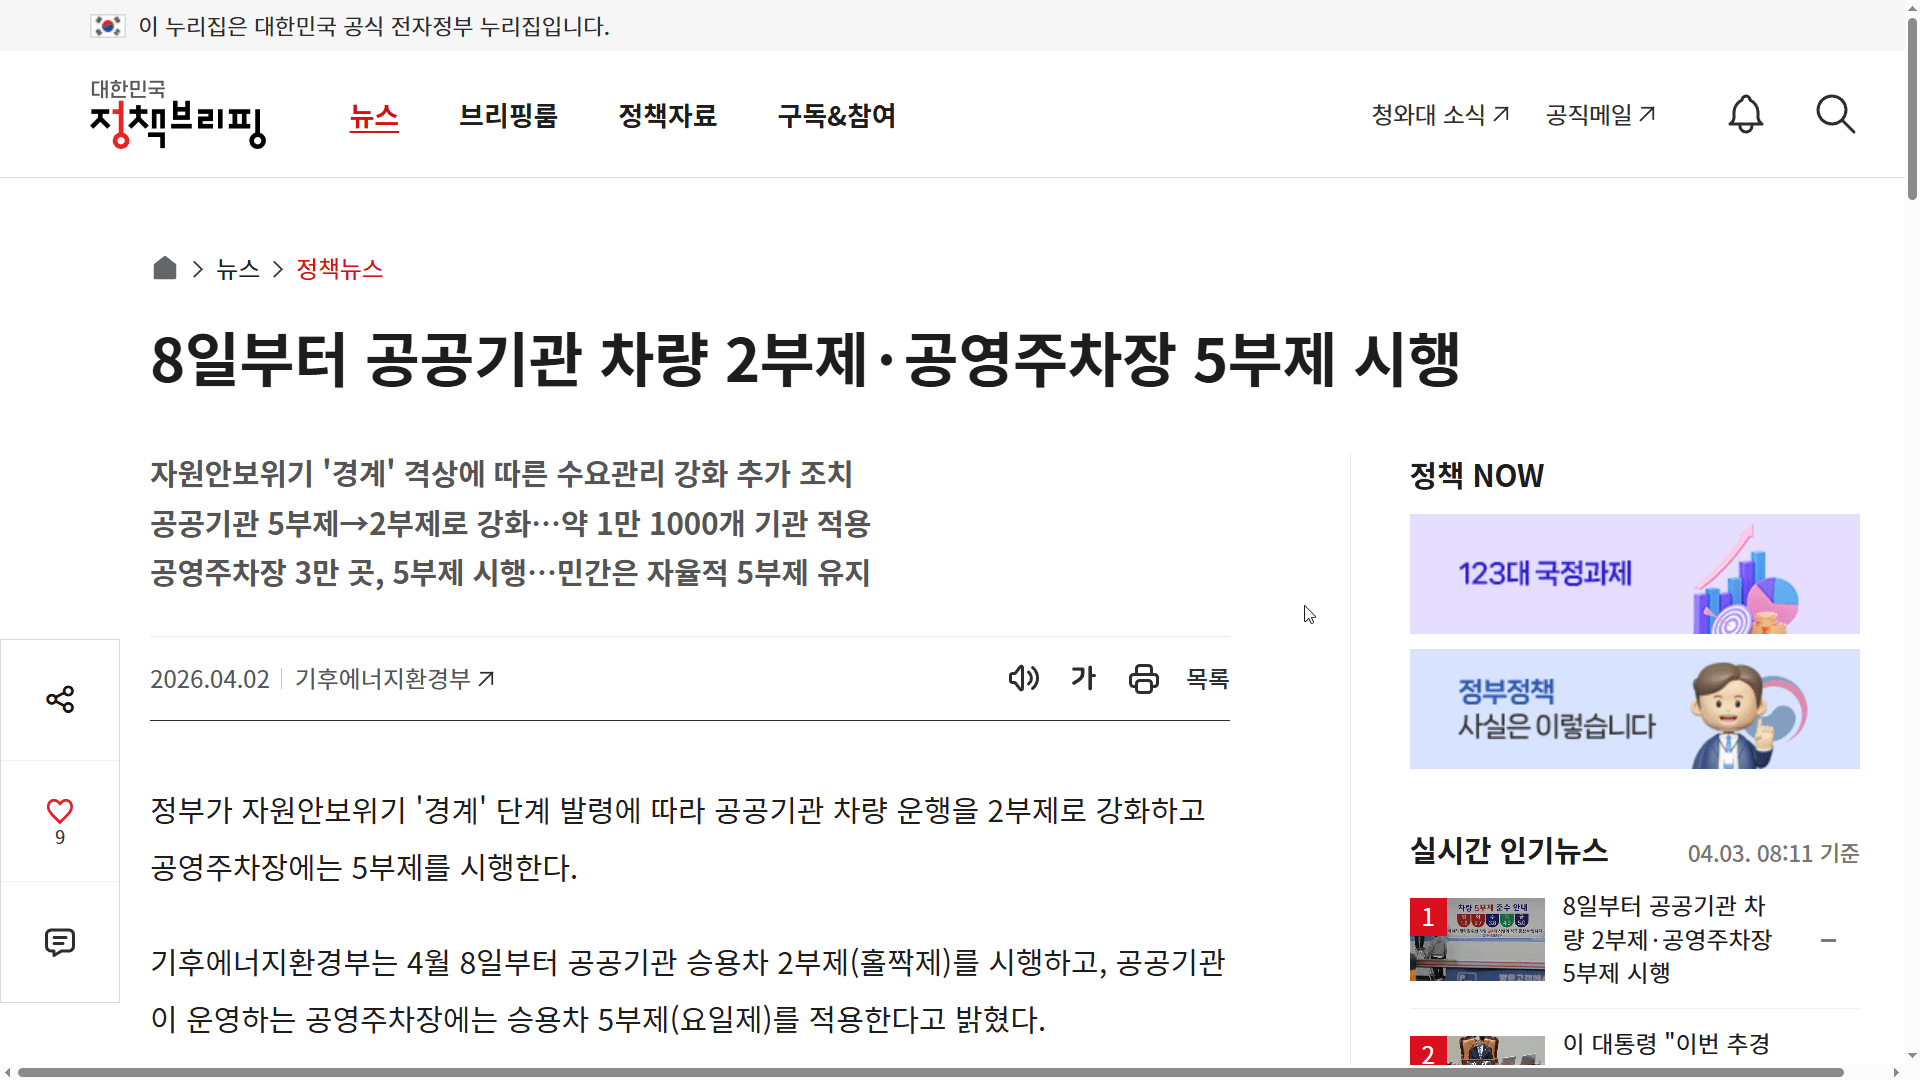Print the article
Viewport: 1920px width, 1080px height.
click(1143, 678)
